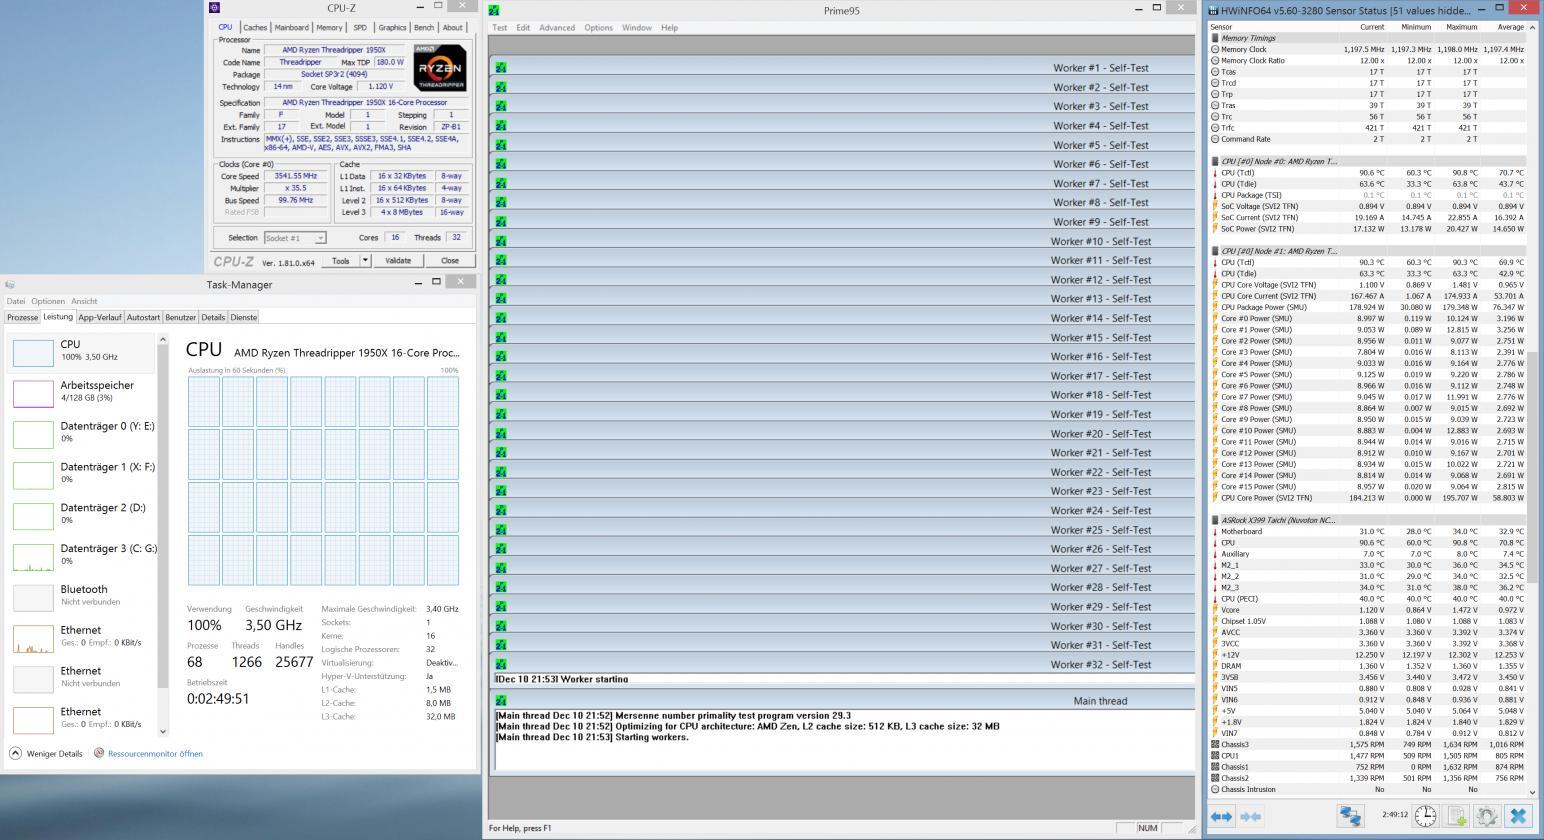Click the Ryzen Threadripper logo in CPU-Z
Viewport: 1544px width, 840px height.
440,68
